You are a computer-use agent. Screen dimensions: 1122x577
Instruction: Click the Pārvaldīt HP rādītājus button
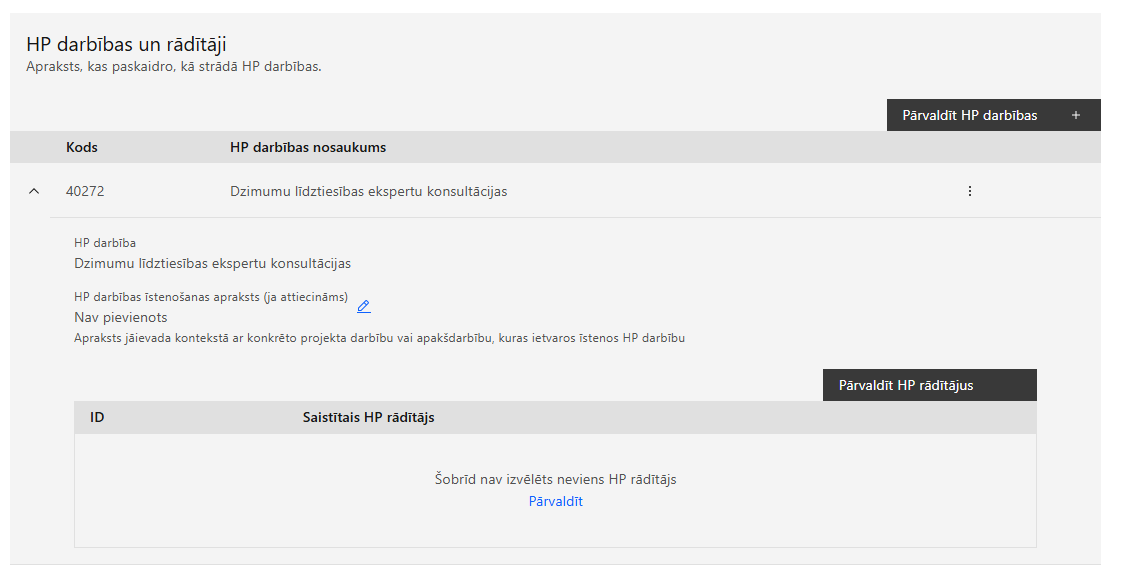[930, 385]
